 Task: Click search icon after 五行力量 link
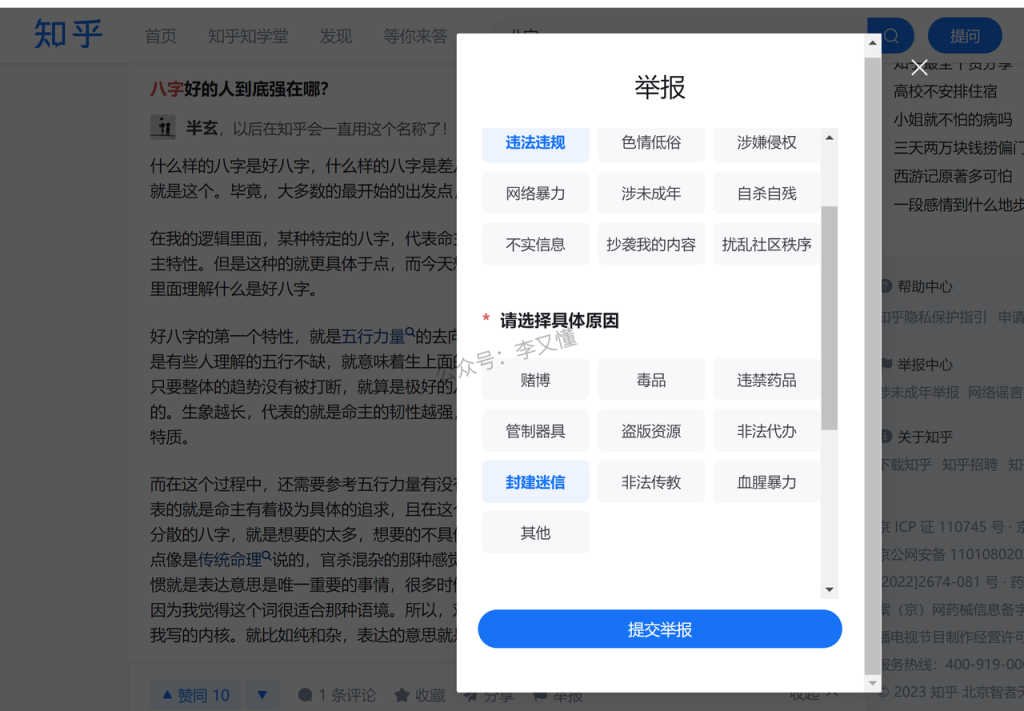[410, 332]
